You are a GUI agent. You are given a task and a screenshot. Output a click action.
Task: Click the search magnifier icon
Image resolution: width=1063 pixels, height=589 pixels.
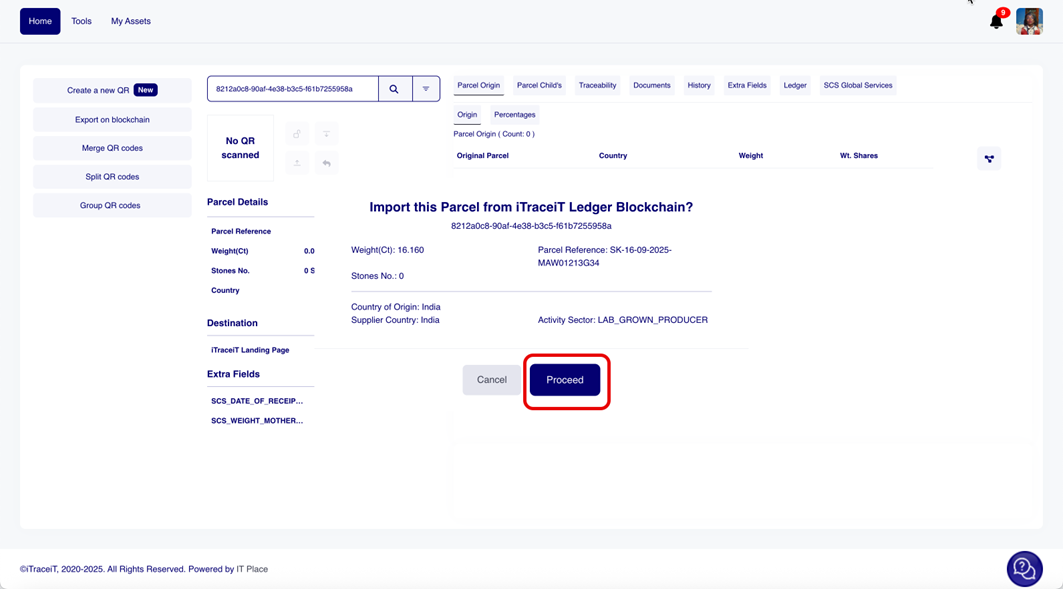click(x=394, y=89)
